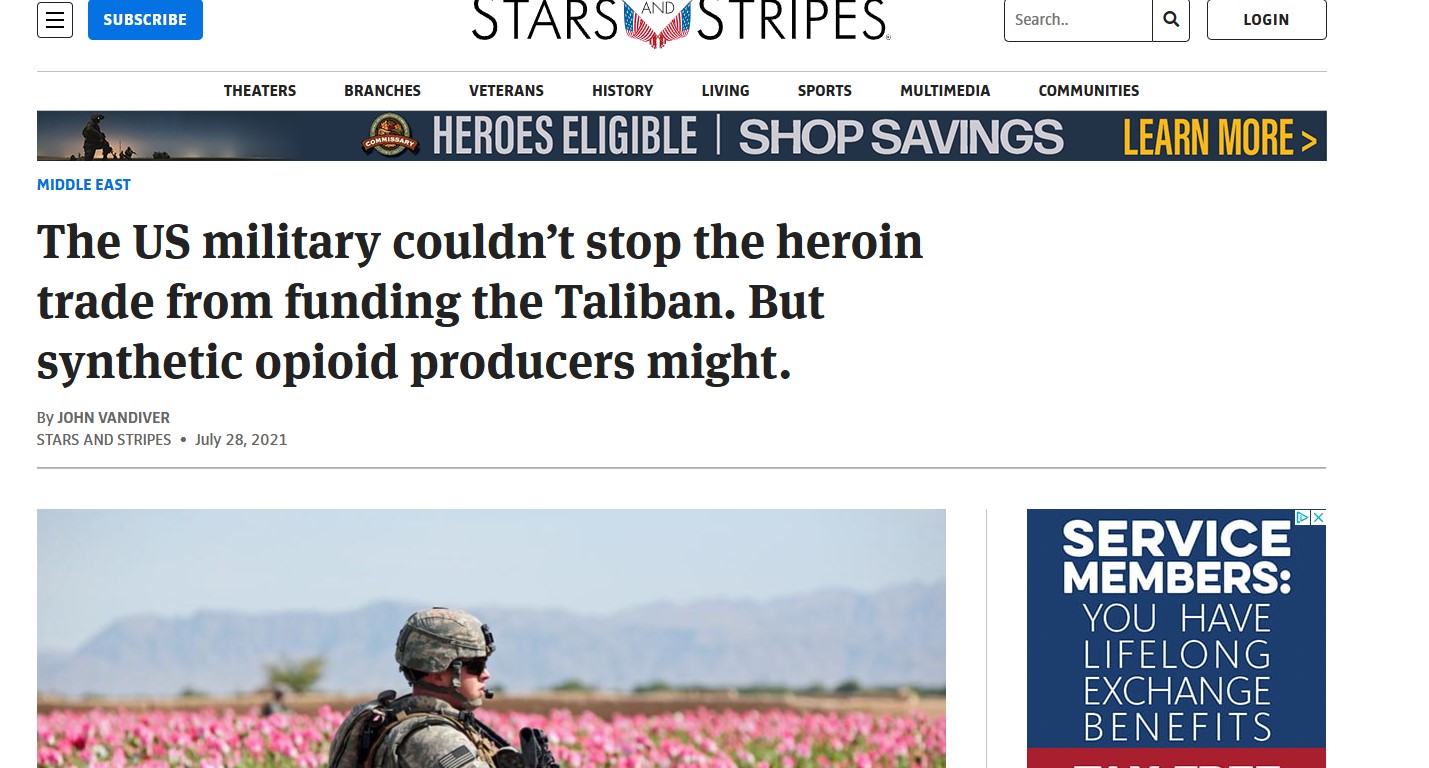Close the Service Members ad
The height and width of the screenshot is (768, 1429).
coord(1318,517)
